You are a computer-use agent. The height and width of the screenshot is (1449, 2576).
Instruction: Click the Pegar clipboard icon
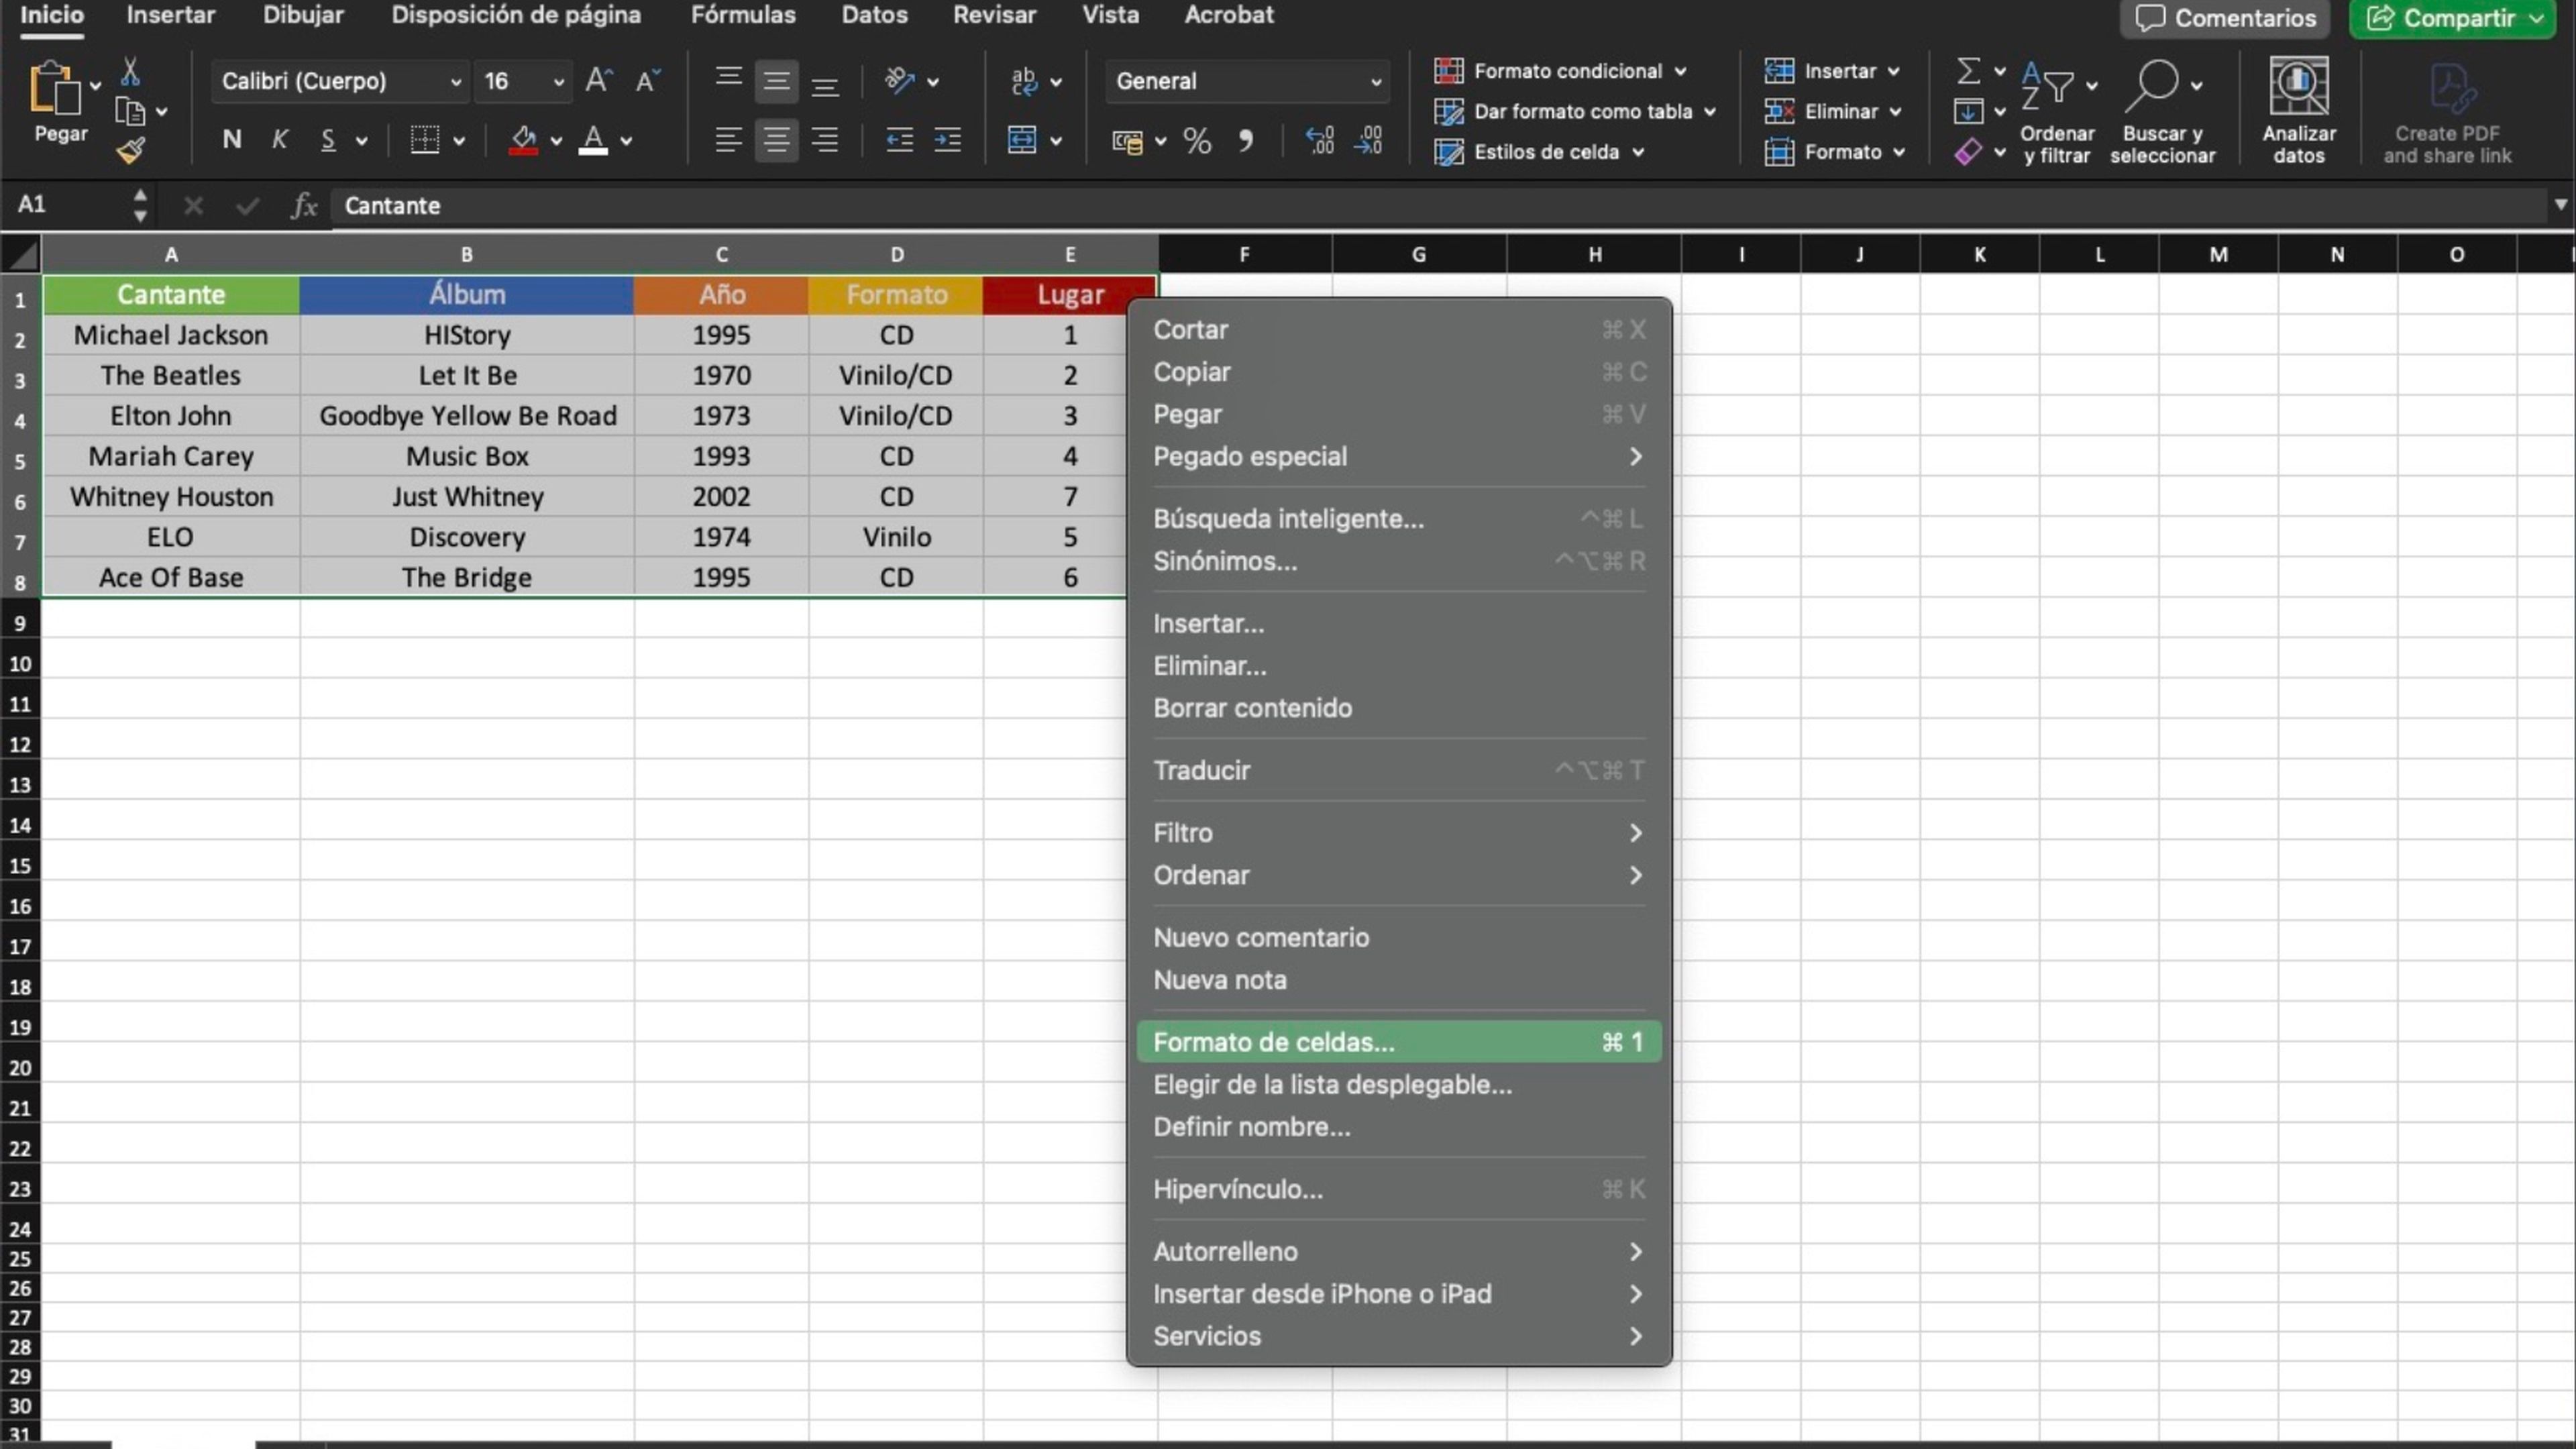click(x=55, y=88)
